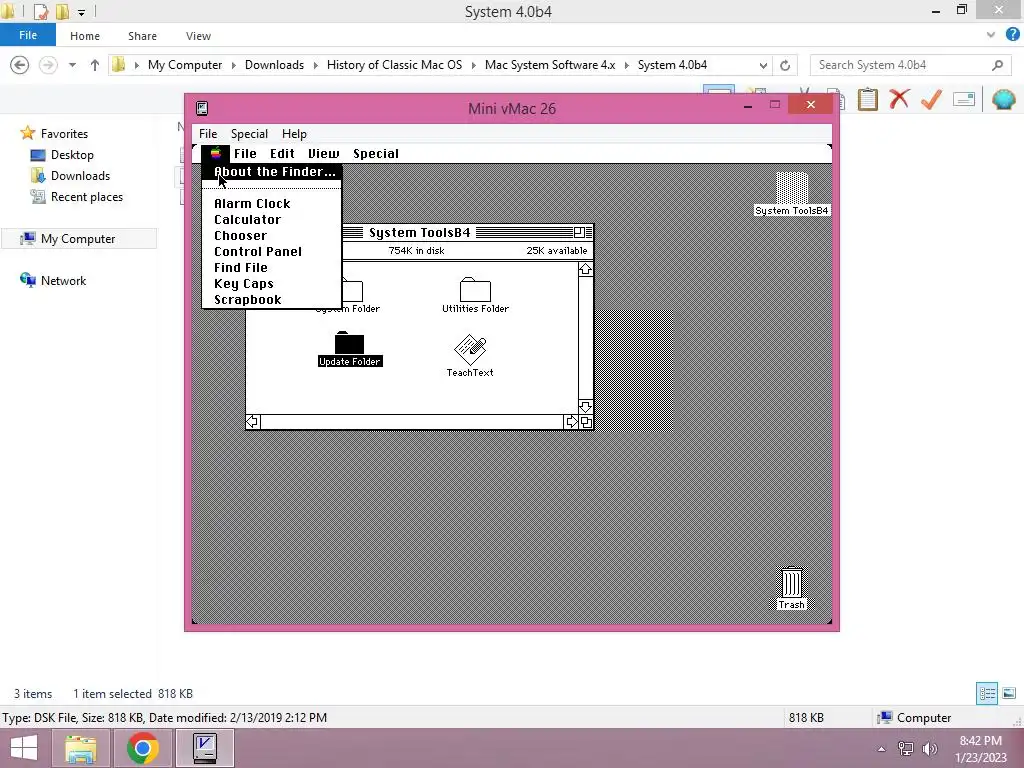Click the teal shell toolbar icon
The width and height of the screenshot is (1024, 768).
[x=1003, y=99]
